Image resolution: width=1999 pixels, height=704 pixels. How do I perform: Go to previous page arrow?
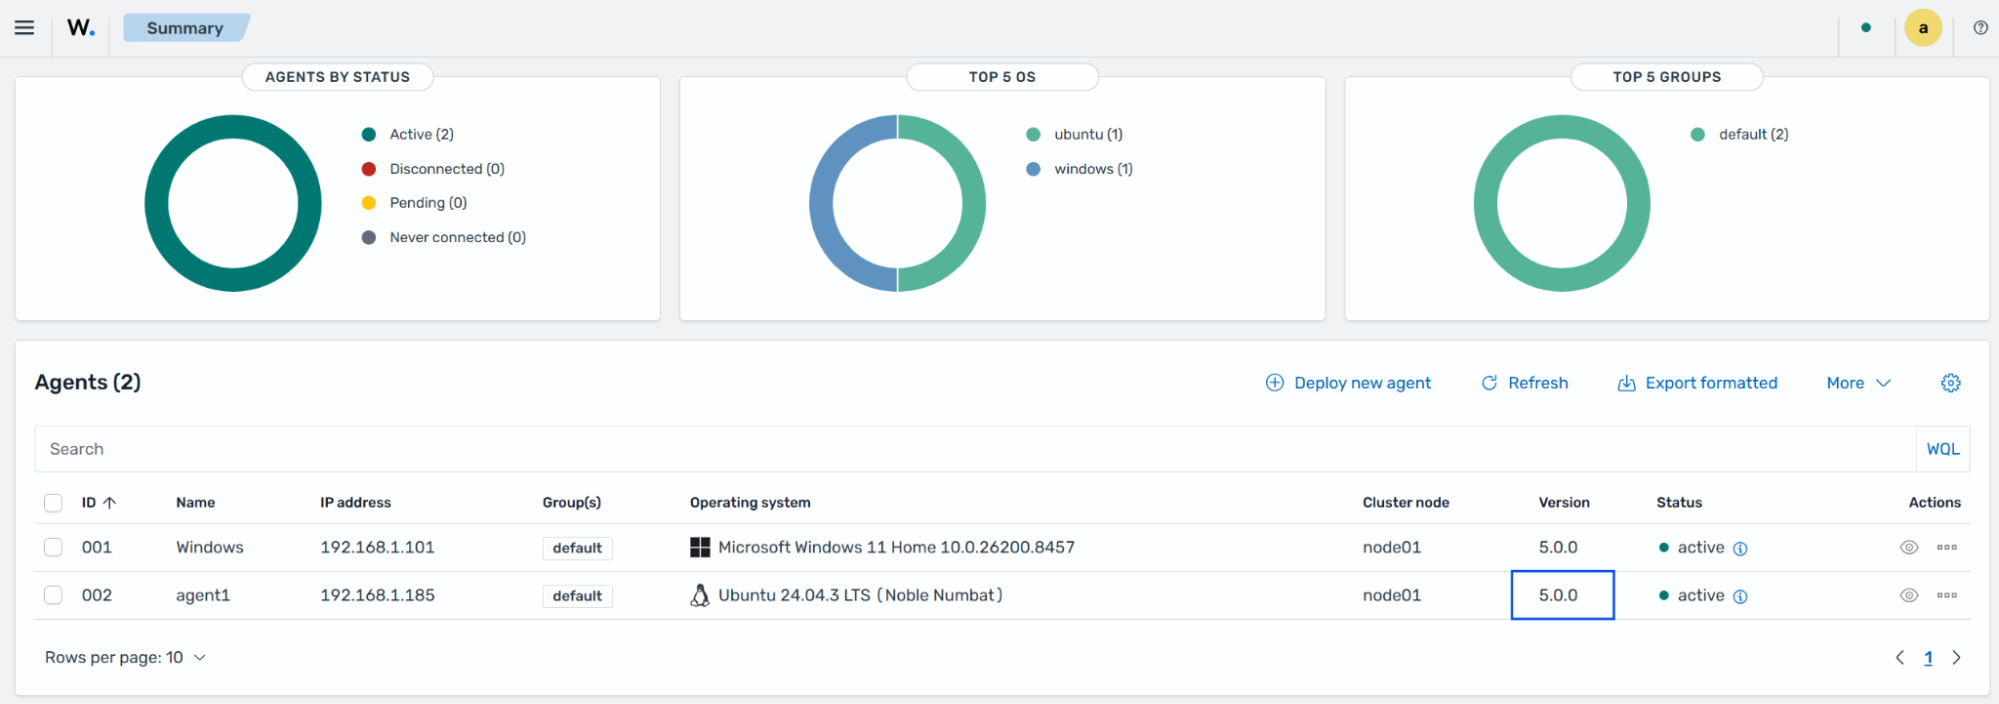pos(1900,657)
